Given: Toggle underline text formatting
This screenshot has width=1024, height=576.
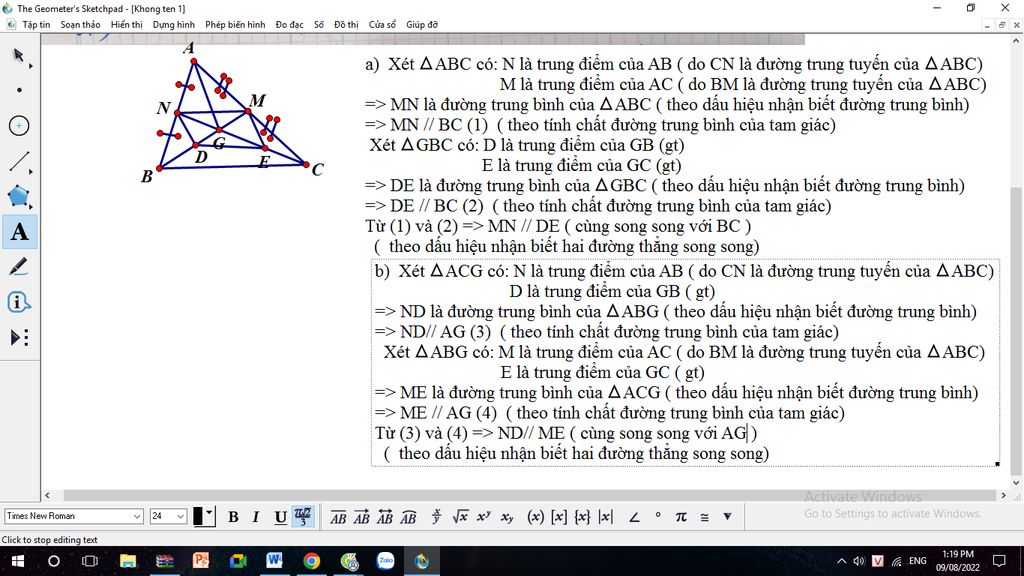Looking at the screenshot, I should [x=280, y=517].
